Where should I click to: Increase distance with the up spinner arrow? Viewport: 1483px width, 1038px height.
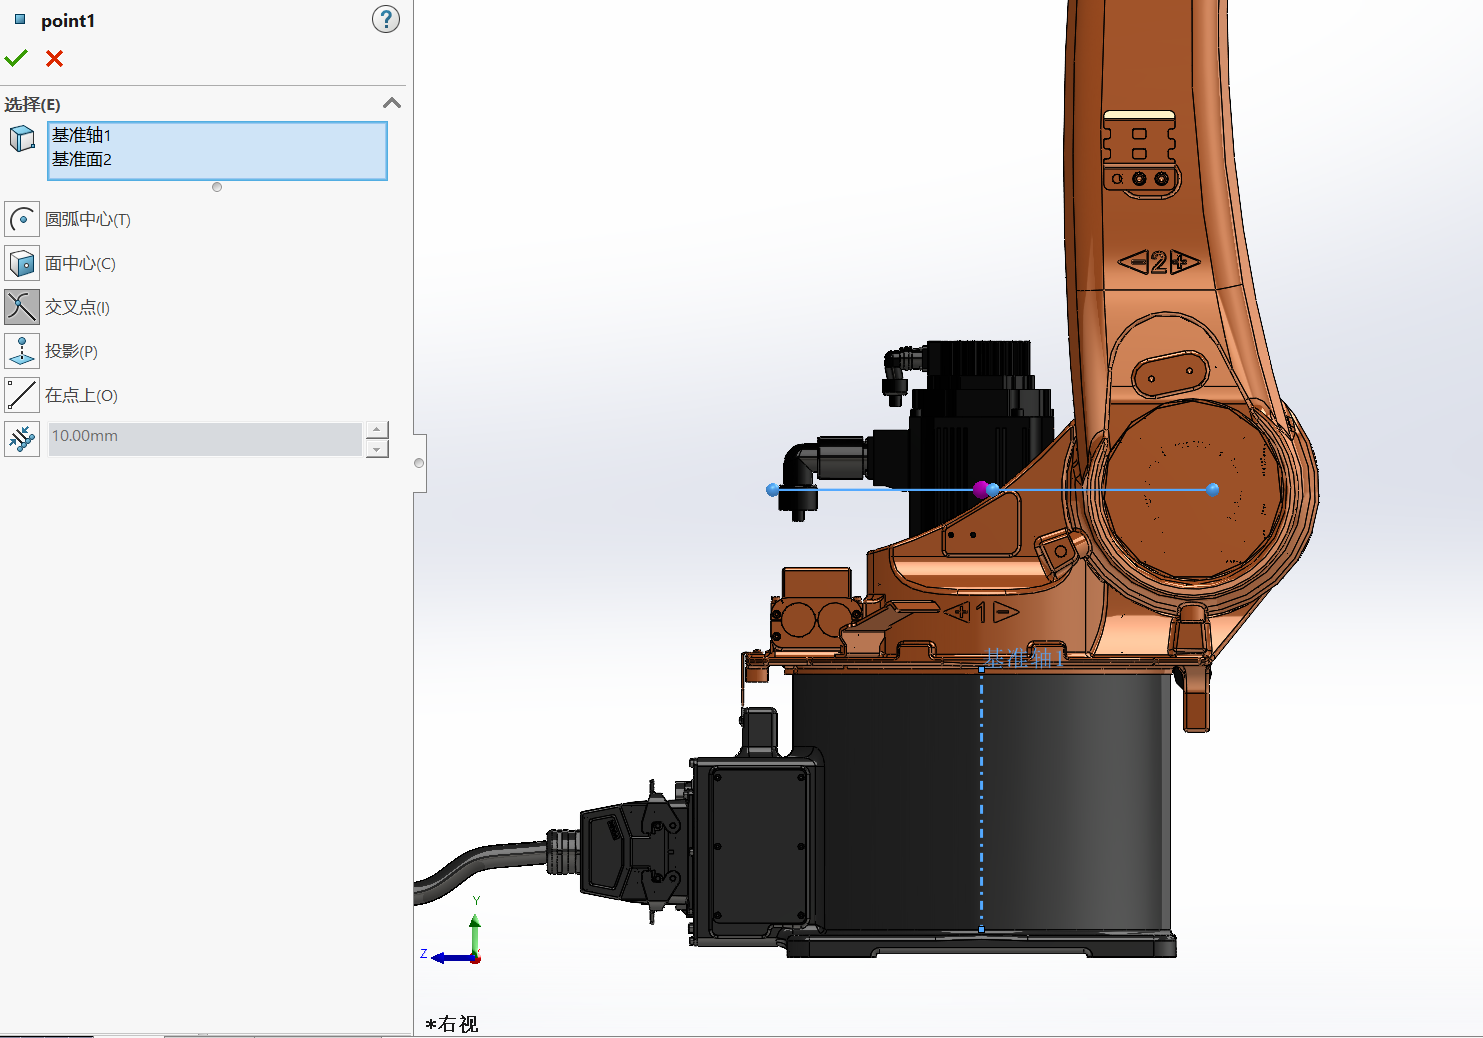pos(377,429)
